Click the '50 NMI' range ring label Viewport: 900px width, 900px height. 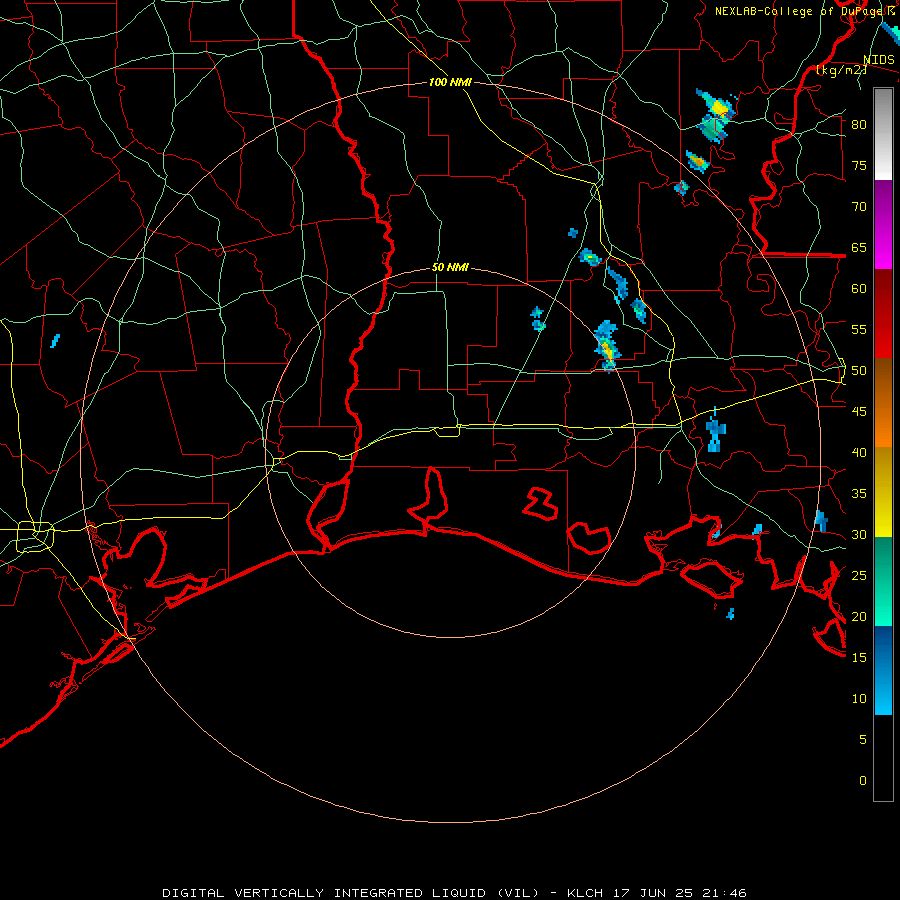tap(450, 267)
